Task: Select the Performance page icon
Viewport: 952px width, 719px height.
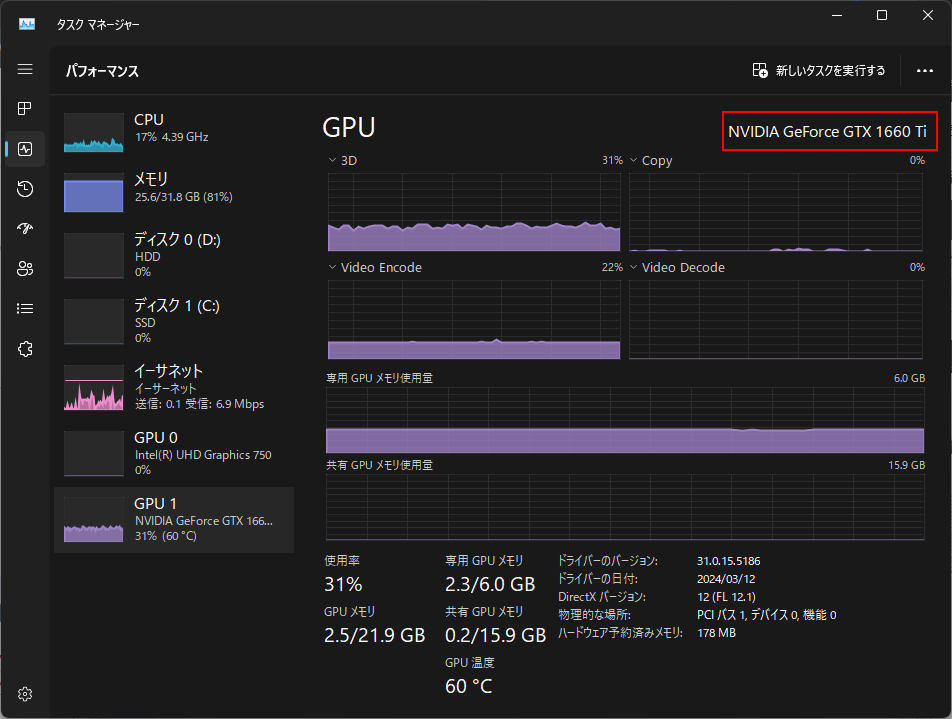Action: tap(25, 149)
